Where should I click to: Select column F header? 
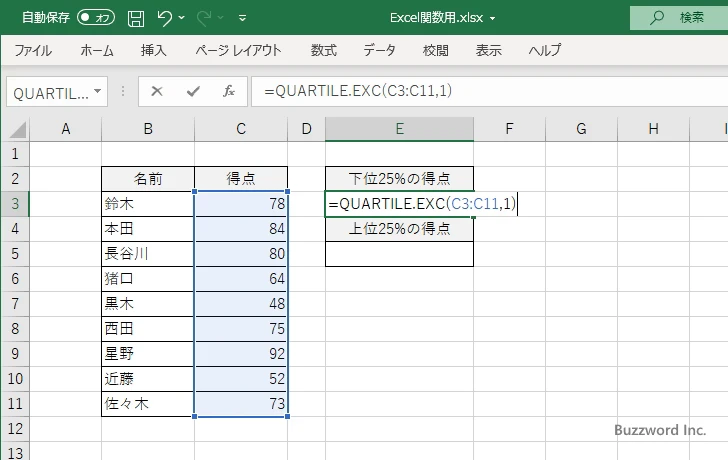[509, 129]
